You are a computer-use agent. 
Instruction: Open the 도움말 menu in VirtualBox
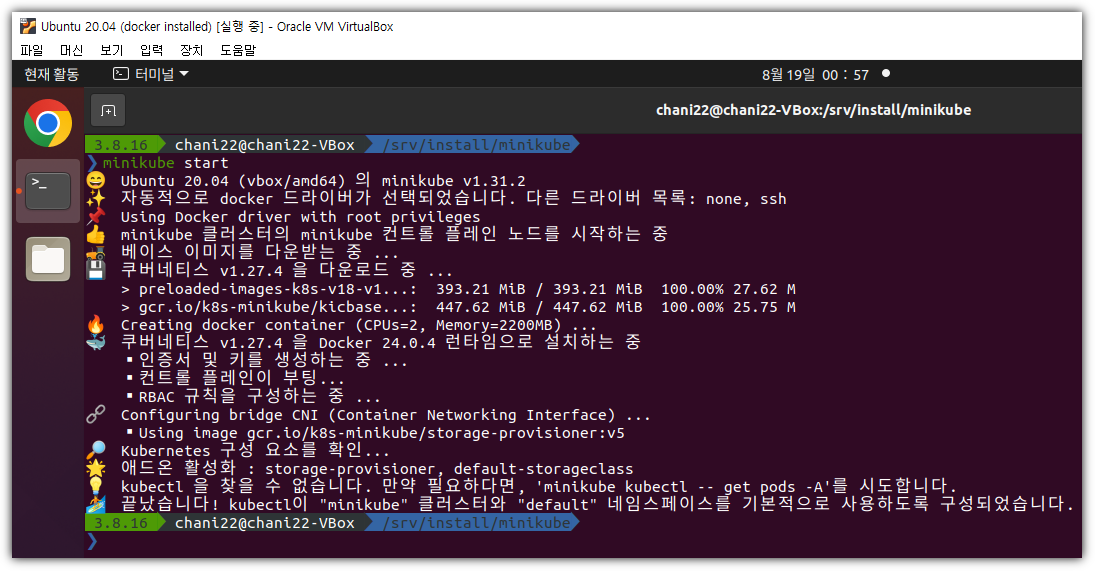(238, 50)
